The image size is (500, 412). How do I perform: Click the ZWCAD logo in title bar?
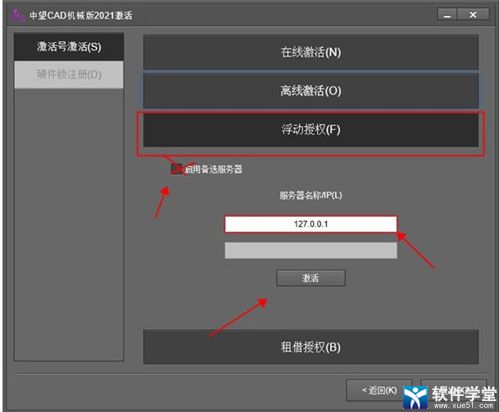click(17, 15)
